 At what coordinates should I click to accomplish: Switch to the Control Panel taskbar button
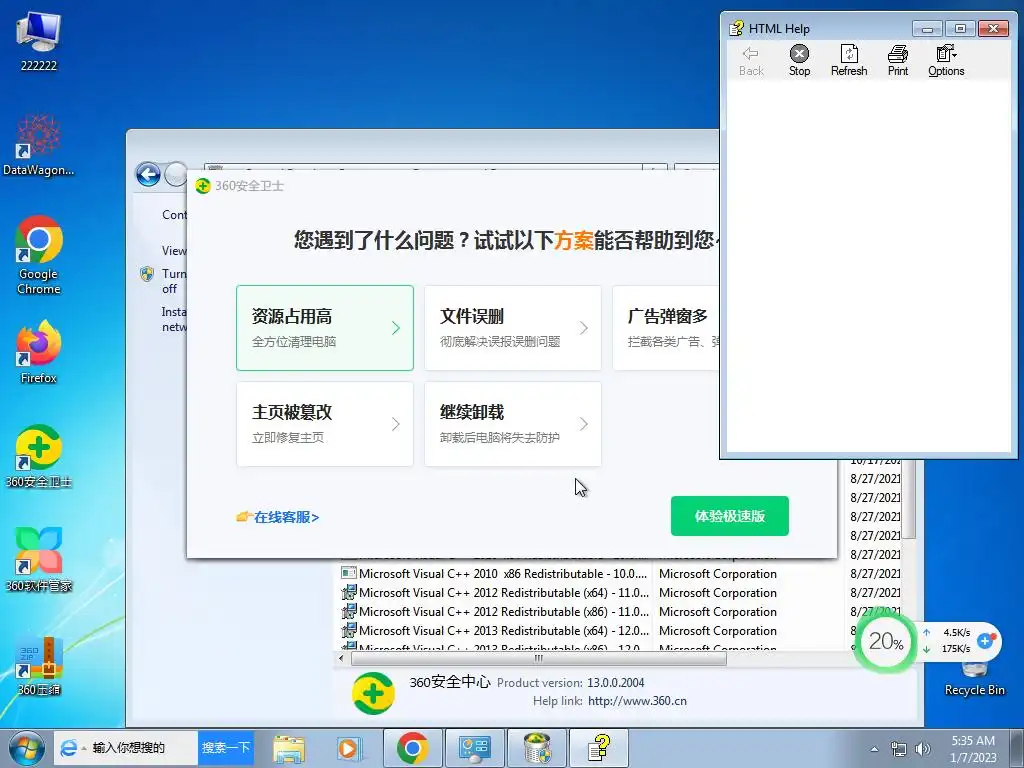[x=475, y=748]
